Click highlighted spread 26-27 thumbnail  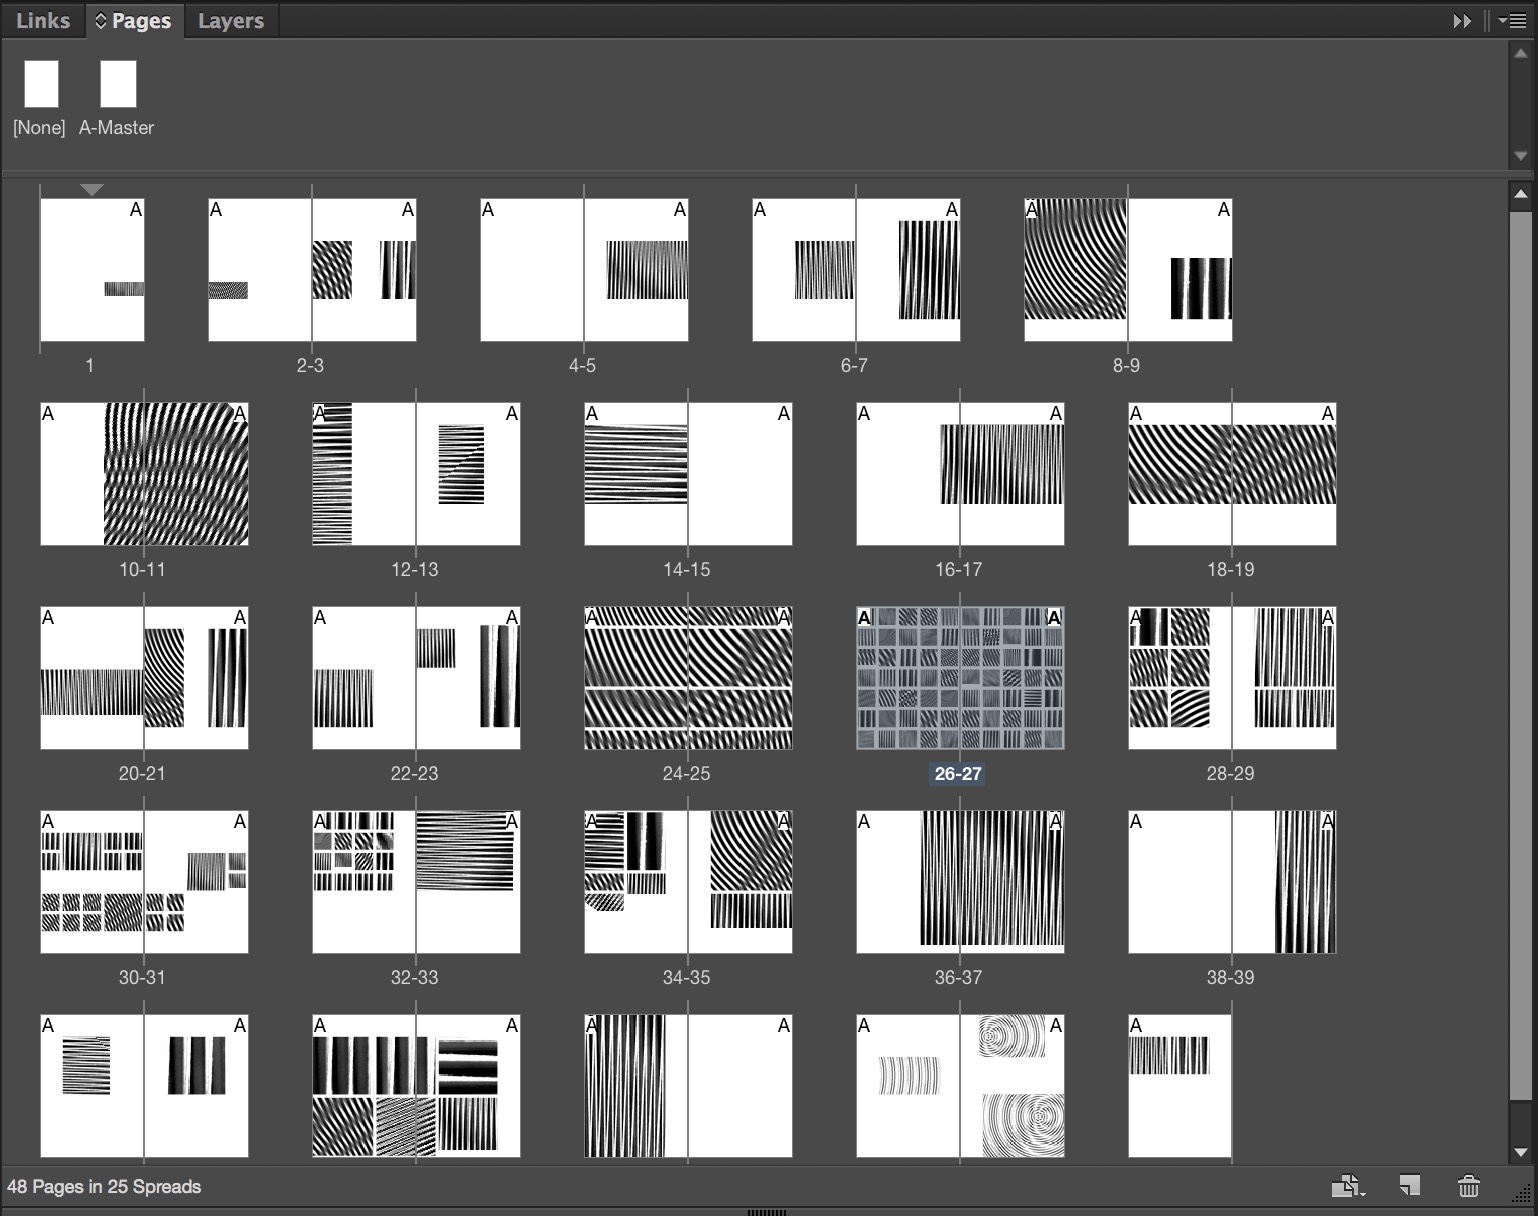960,678
